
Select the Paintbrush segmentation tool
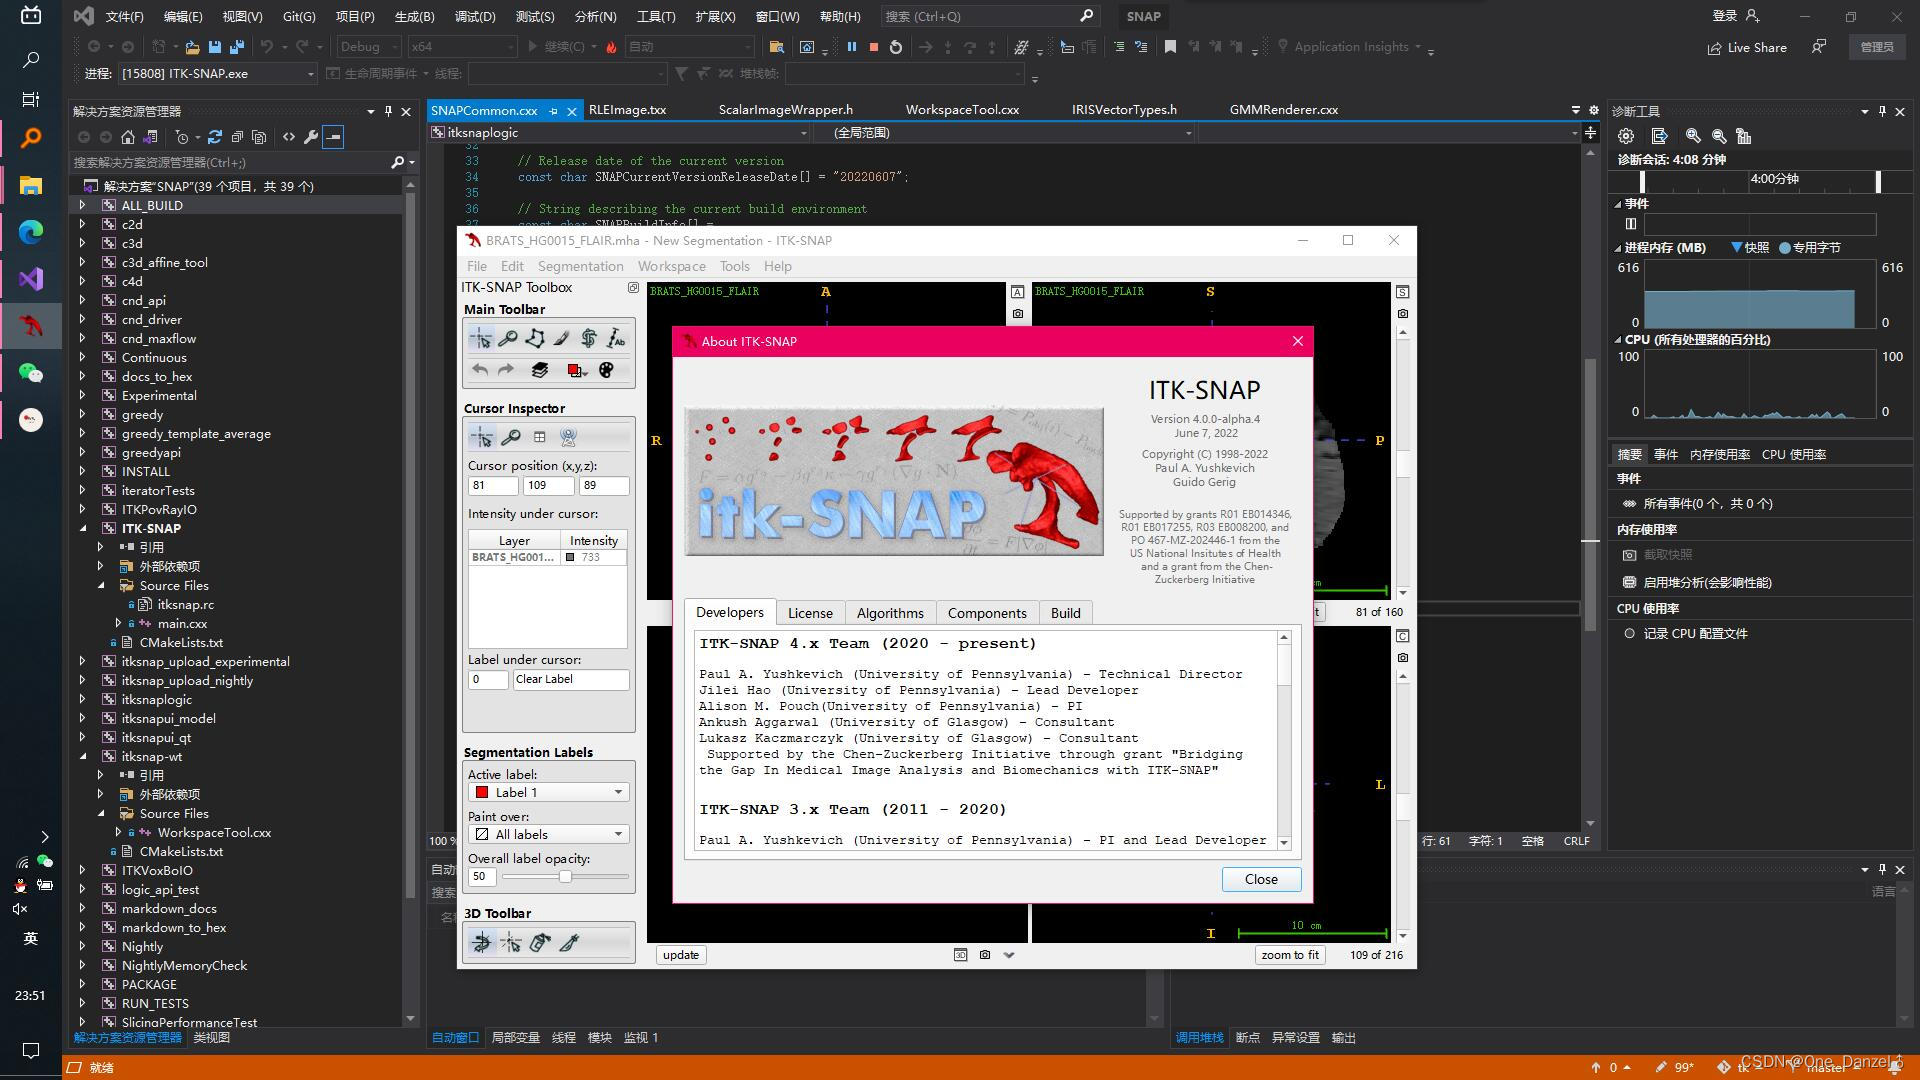[x=562, y=338]
